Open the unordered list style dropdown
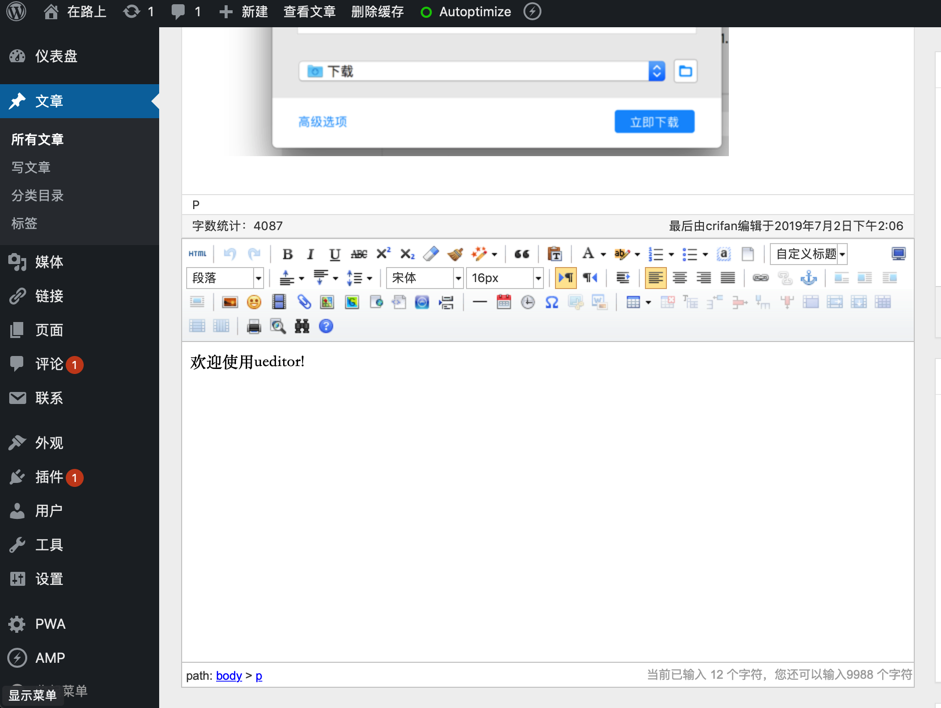The image size is (941, 708). 705,254
